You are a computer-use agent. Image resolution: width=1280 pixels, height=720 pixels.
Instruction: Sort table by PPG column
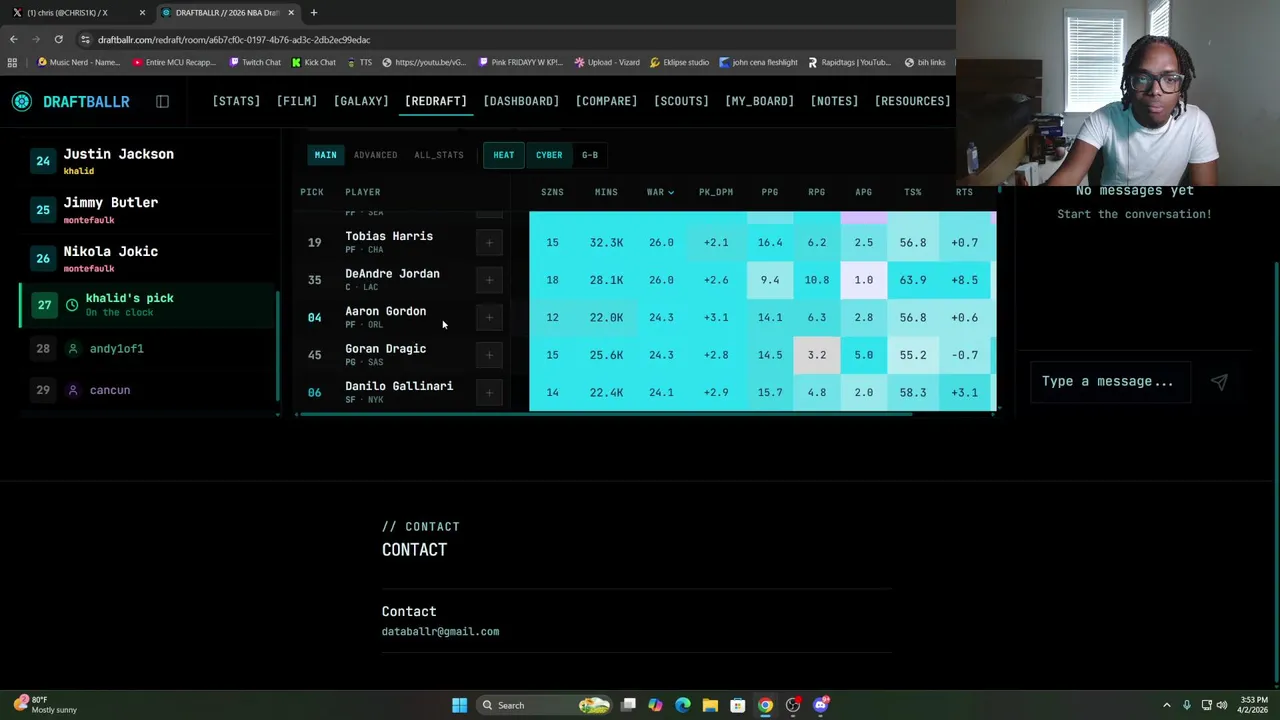pyautogui.click(x=770, y=192)
